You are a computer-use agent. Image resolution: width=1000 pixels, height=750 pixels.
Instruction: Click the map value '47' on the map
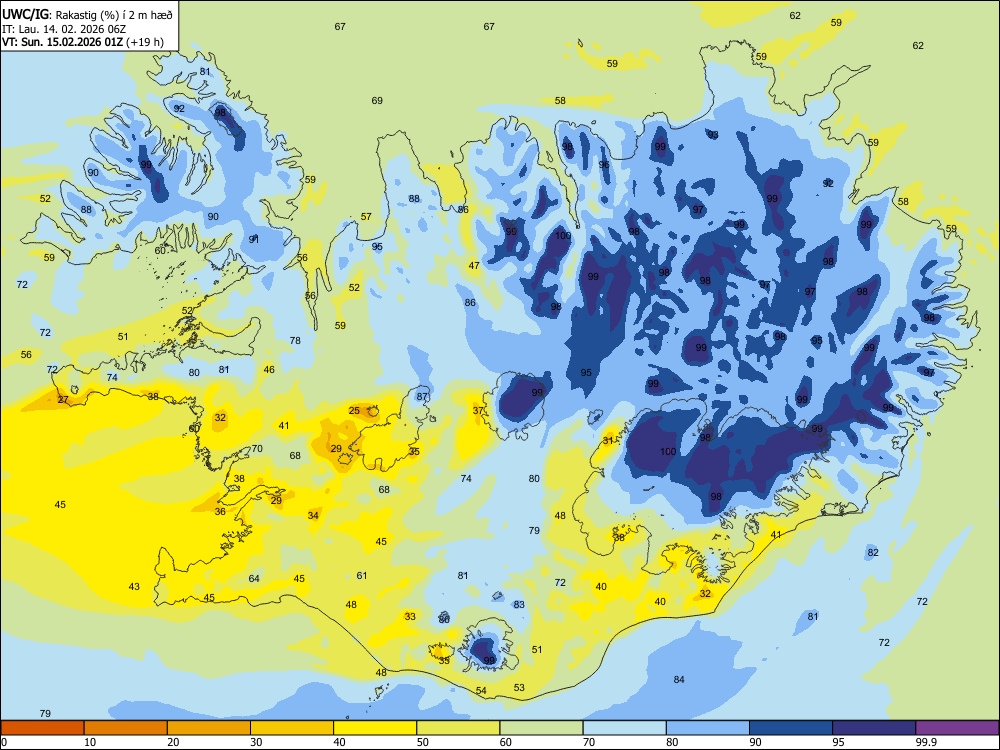[x=474, y=266]
